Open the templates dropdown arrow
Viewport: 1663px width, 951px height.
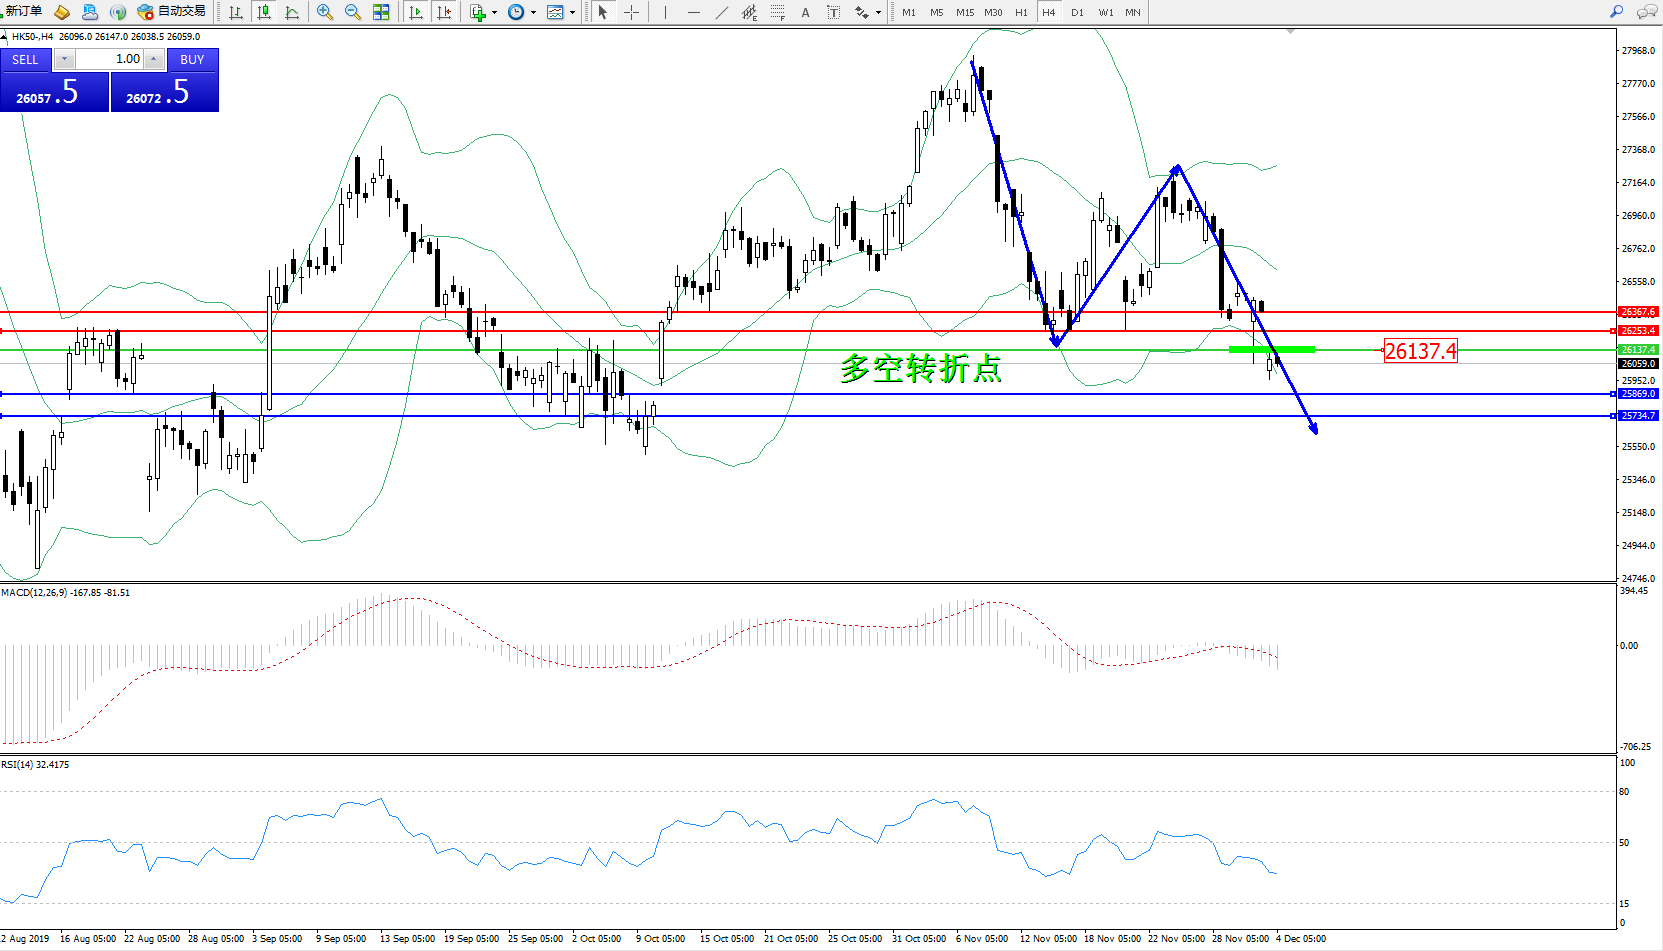pyautogui.click(x=572, y=13)
